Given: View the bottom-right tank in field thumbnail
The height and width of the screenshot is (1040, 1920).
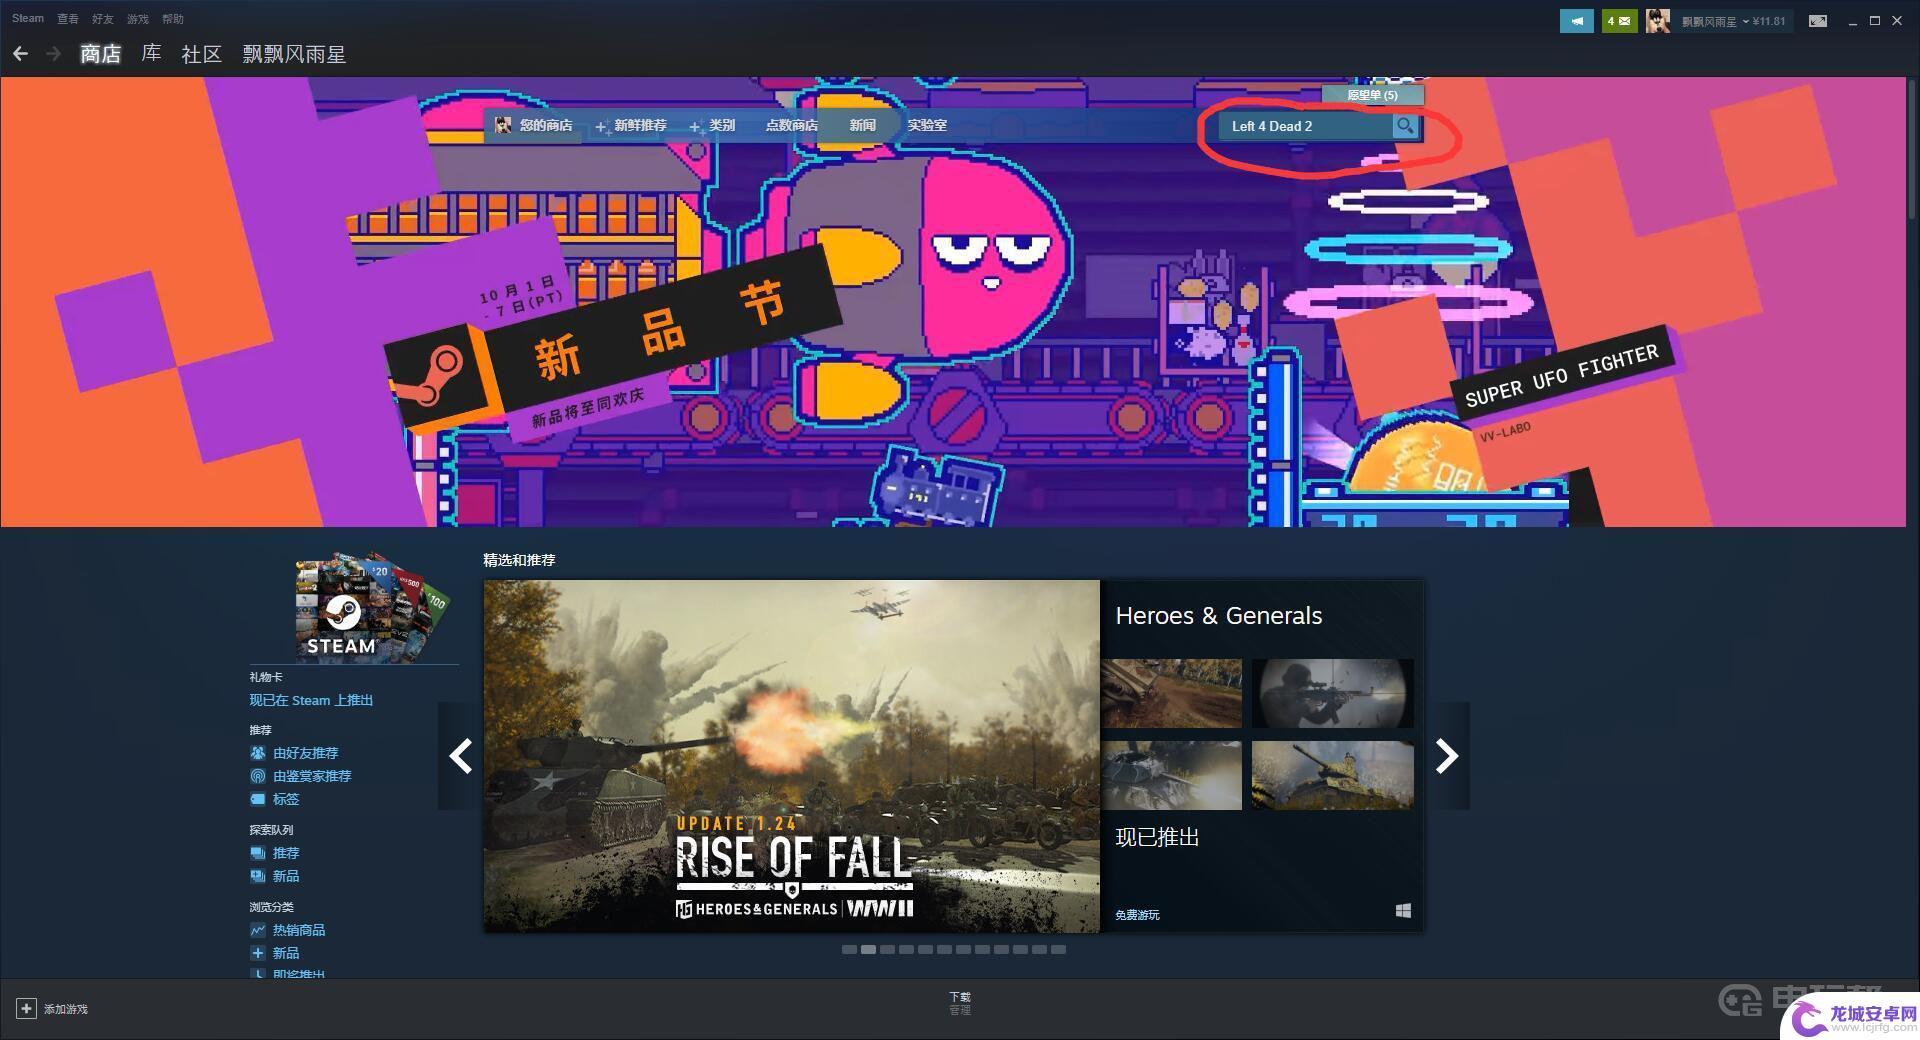Looking at the screenshot, I should [1332, 775].
